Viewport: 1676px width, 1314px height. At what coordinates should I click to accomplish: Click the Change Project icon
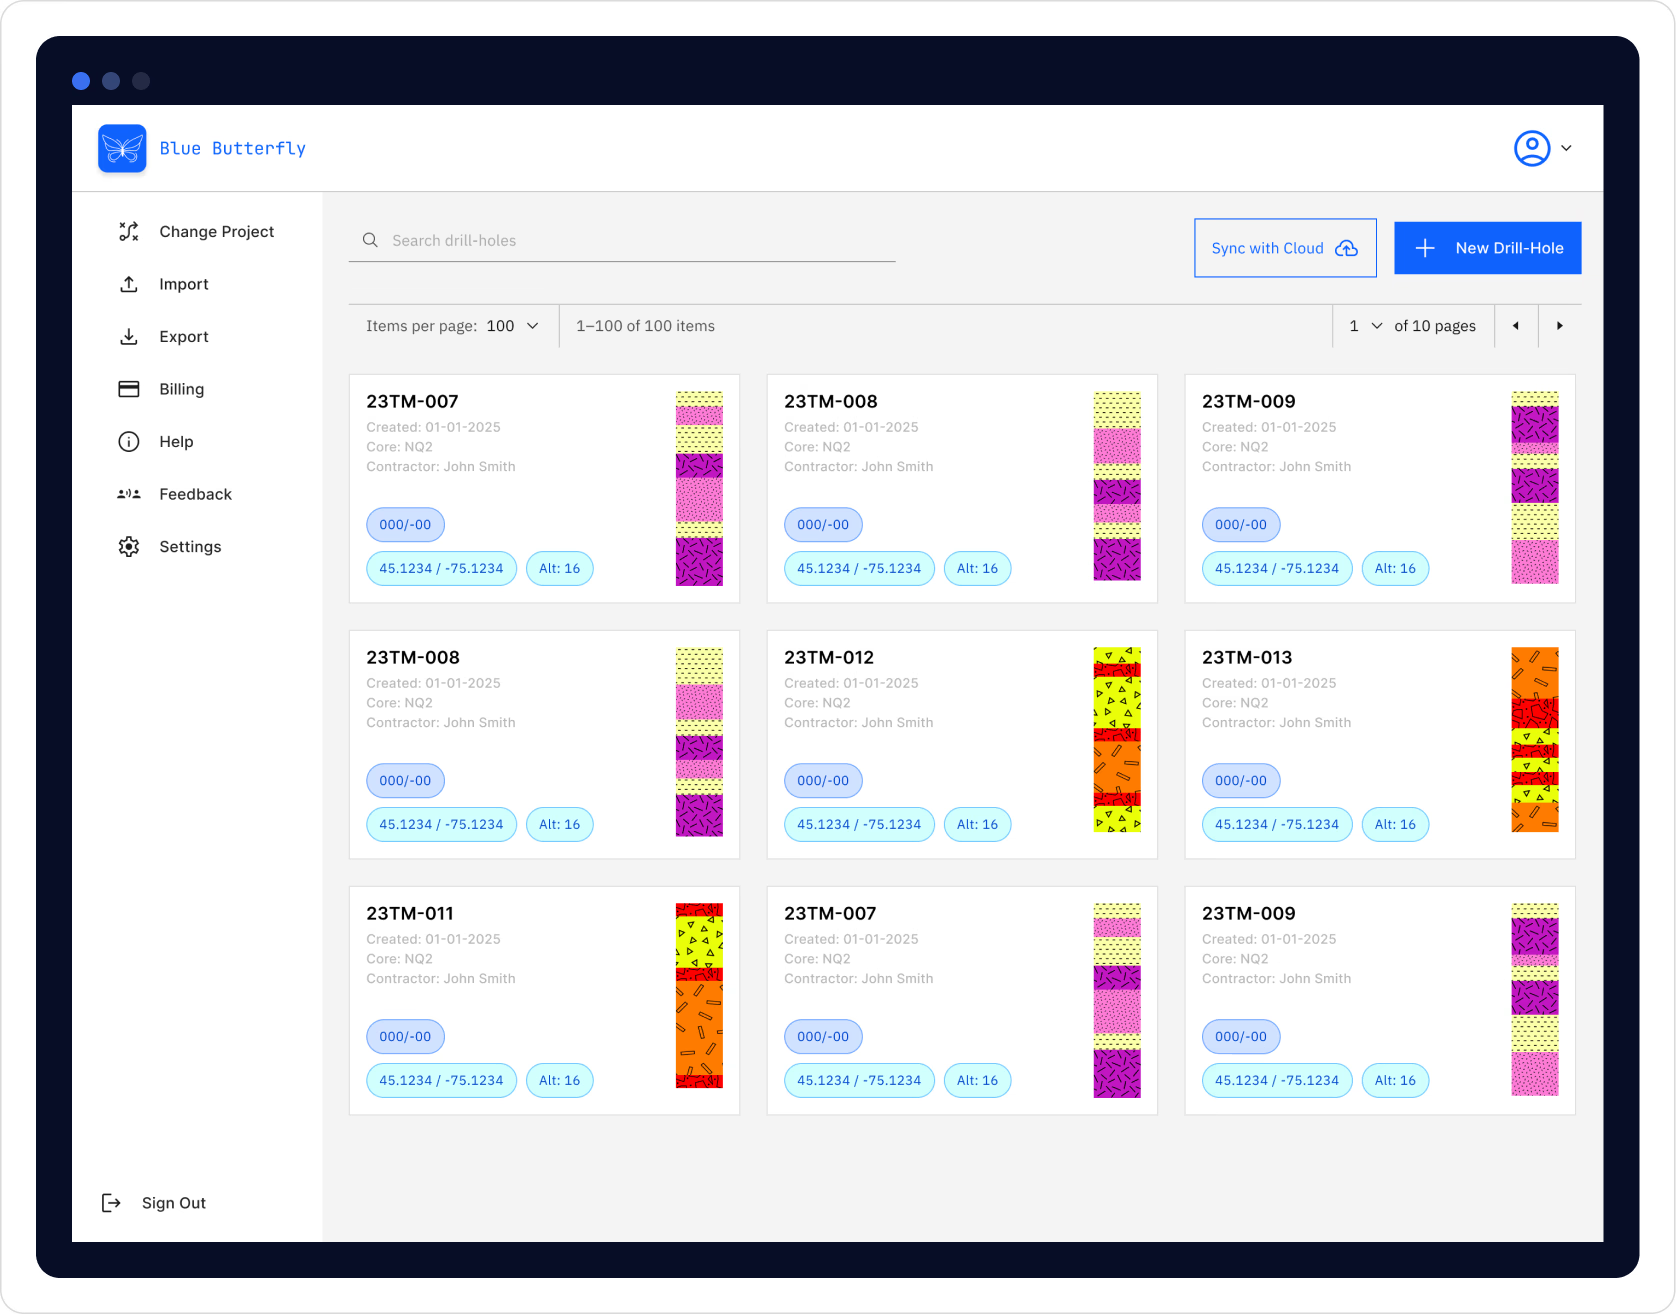[128, 231]
